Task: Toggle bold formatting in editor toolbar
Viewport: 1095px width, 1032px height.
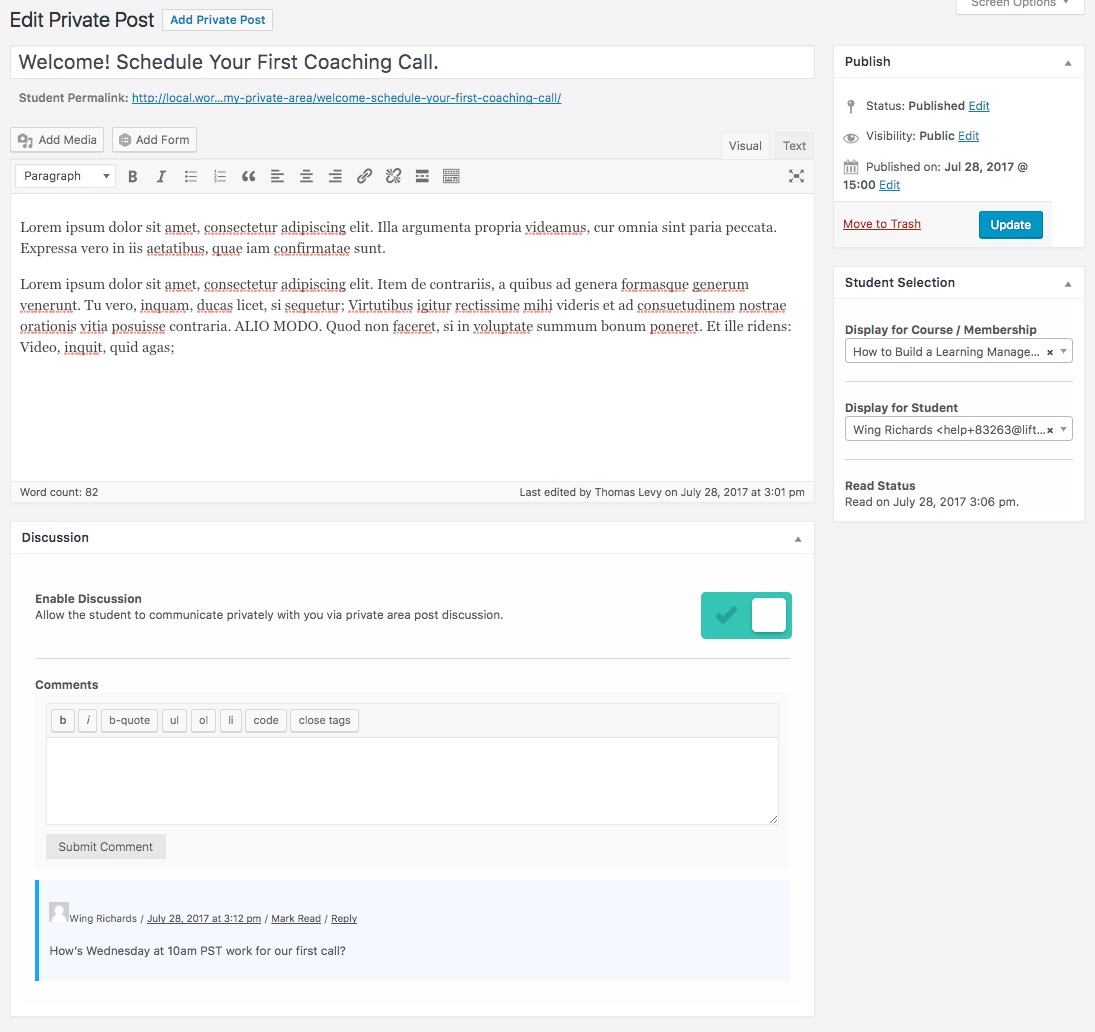Action: pyautogui.click(x=132, y=177)
